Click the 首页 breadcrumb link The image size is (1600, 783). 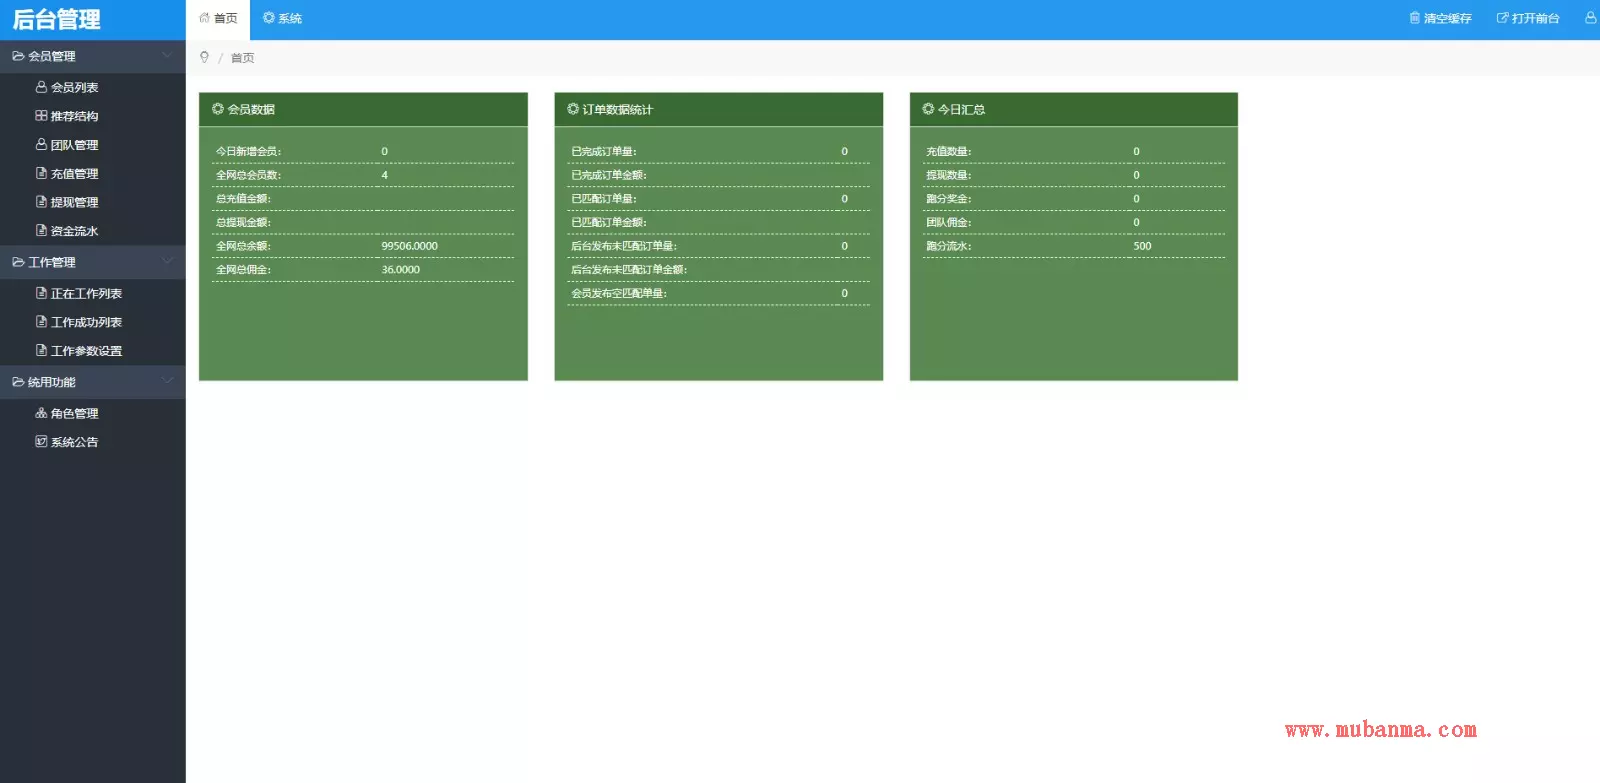[x=242, y=58]
